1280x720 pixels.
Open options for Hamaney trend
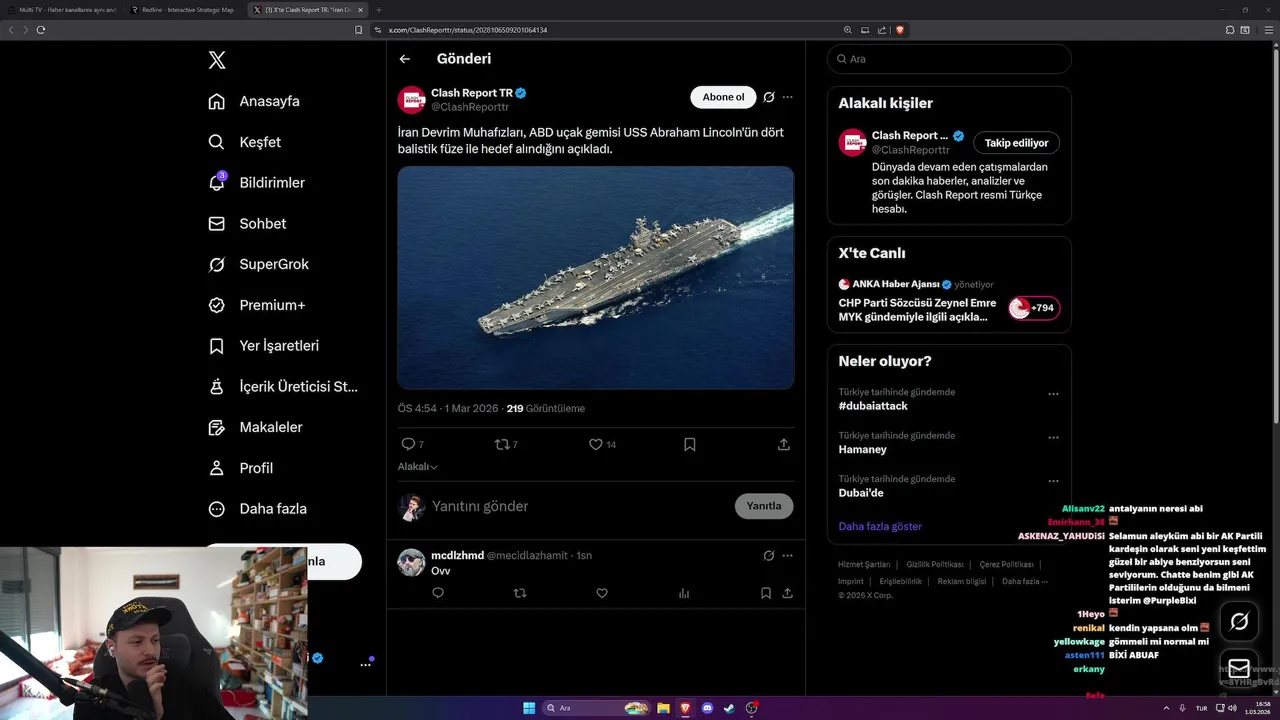(1053, 438)
